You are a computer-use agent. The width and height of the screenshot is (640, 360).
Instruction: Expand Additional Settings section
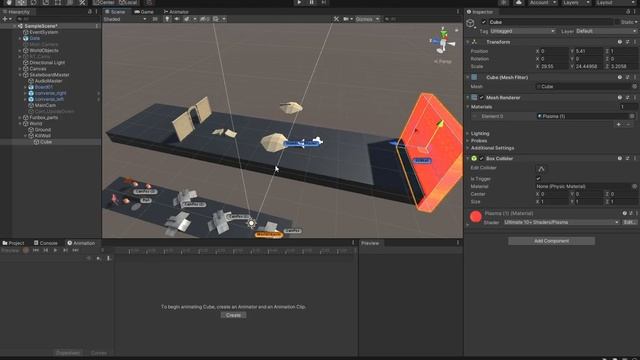(492, 148)
